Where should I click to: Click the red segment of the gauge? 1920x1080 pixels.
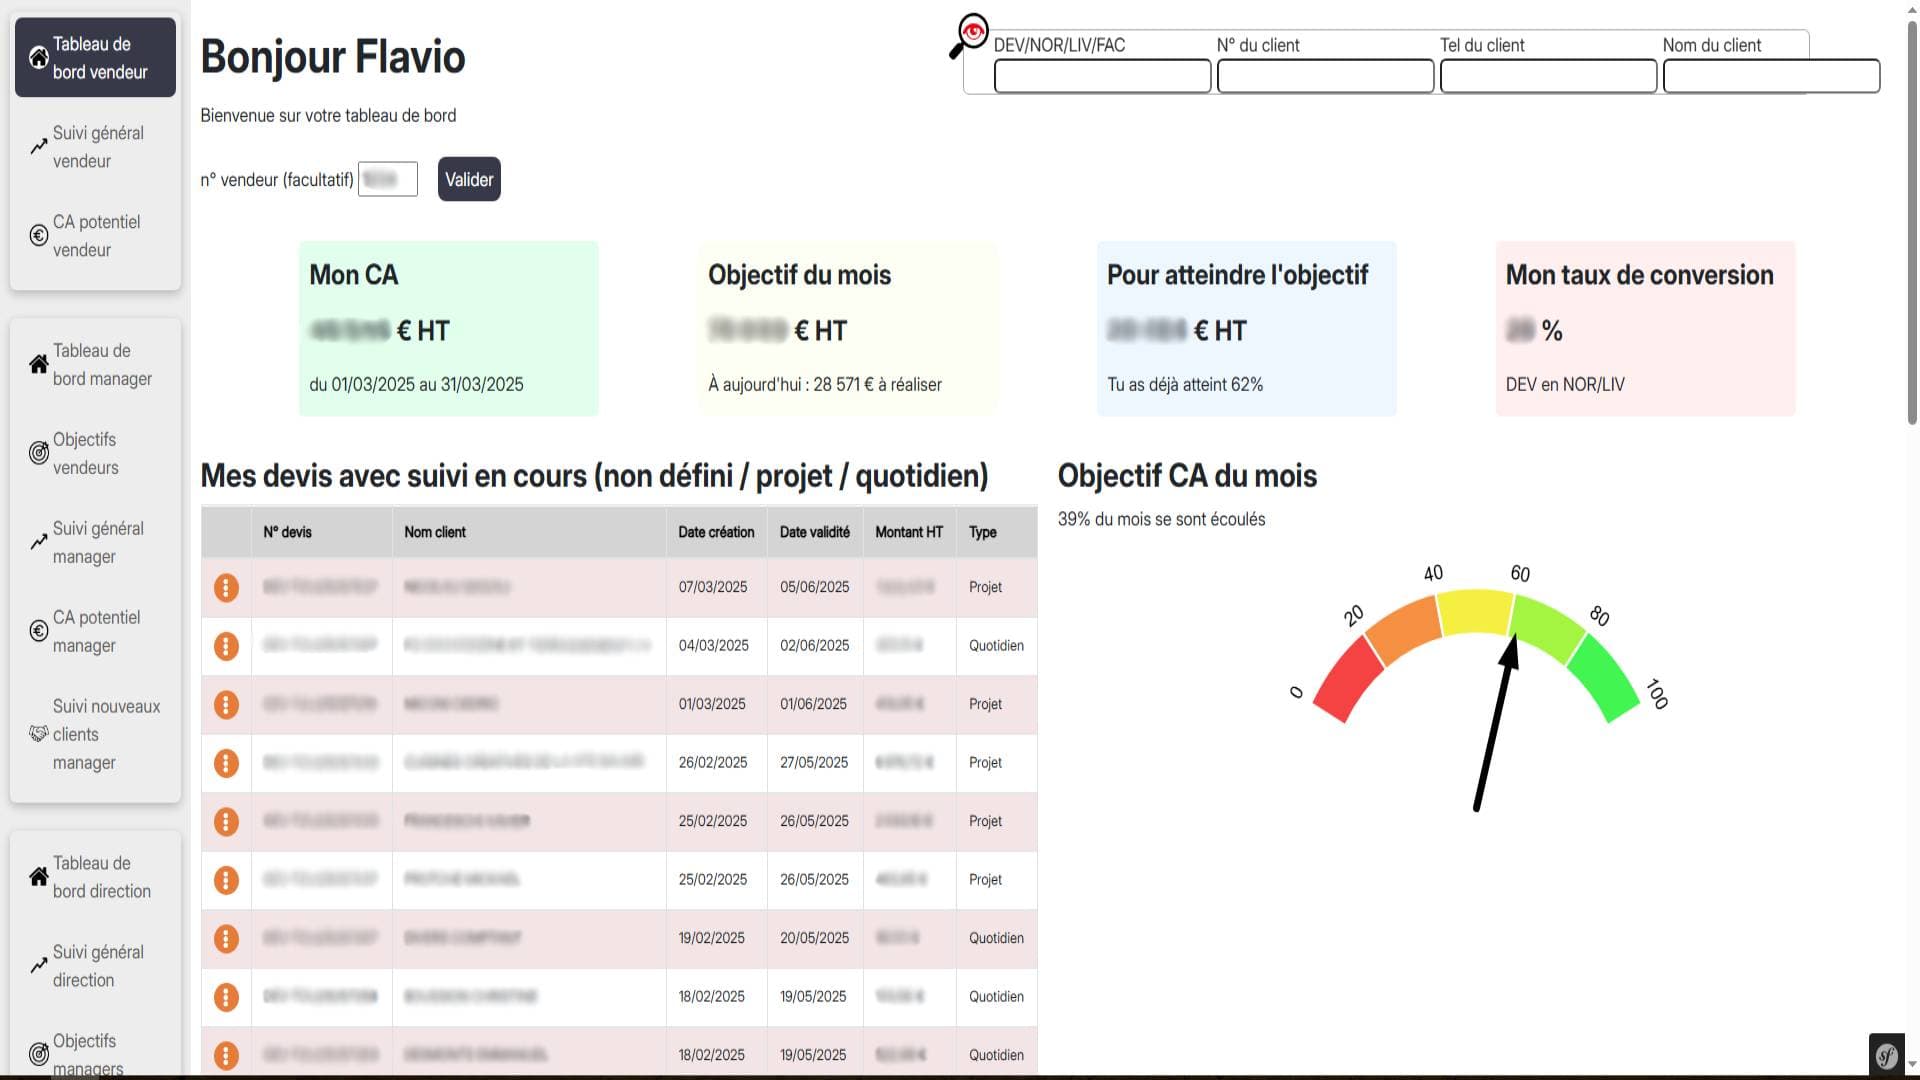[x=1347, y=680]
